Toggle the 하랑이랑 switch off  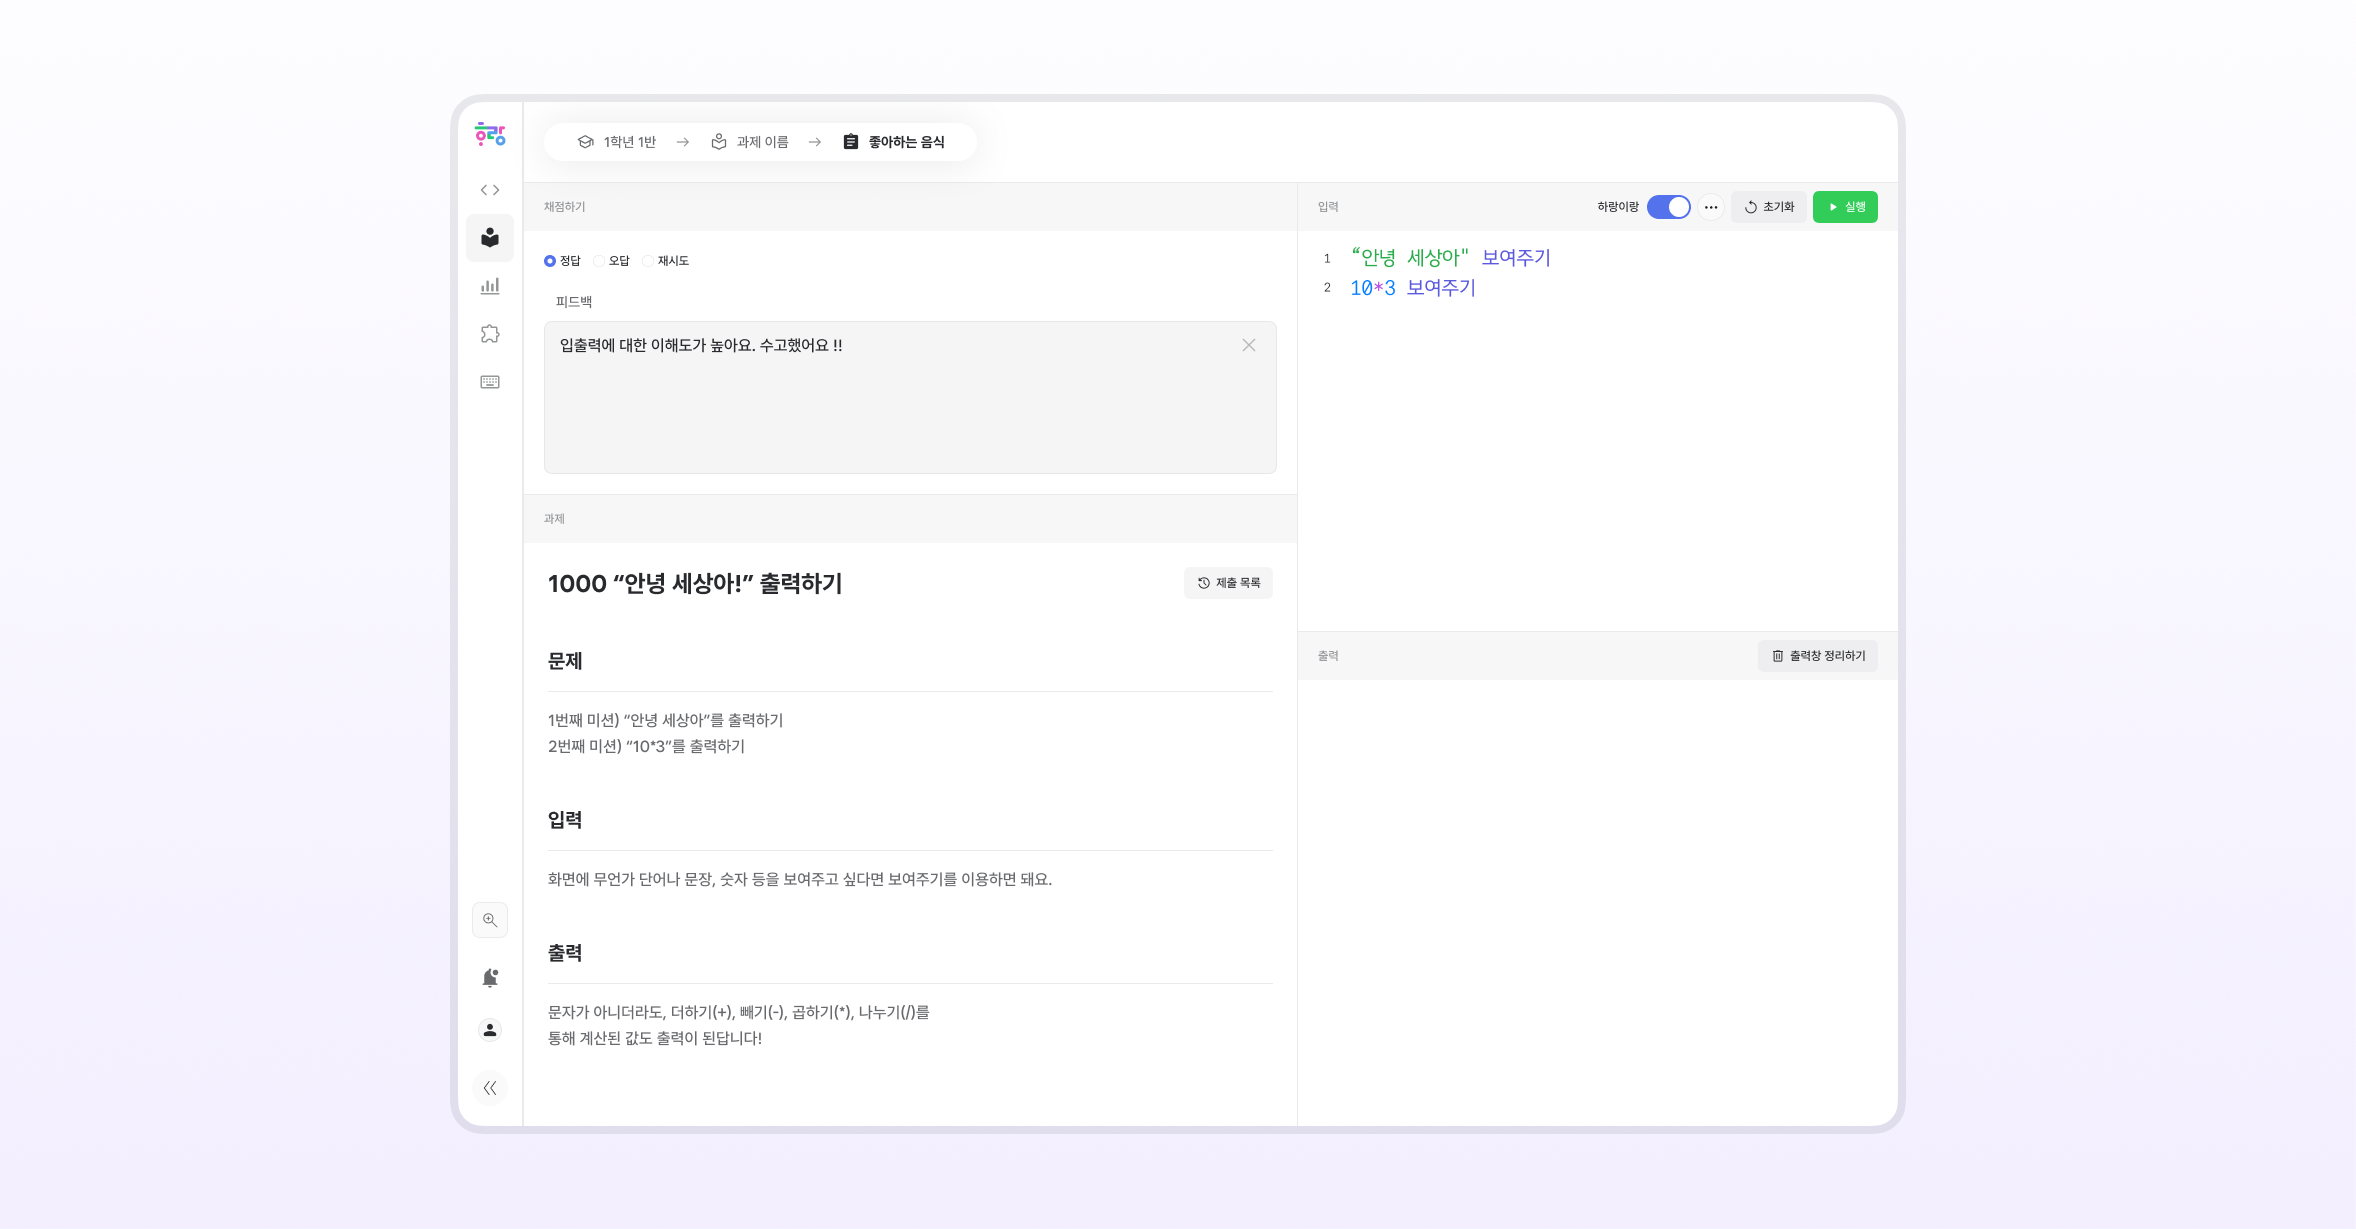(1668, 207)
